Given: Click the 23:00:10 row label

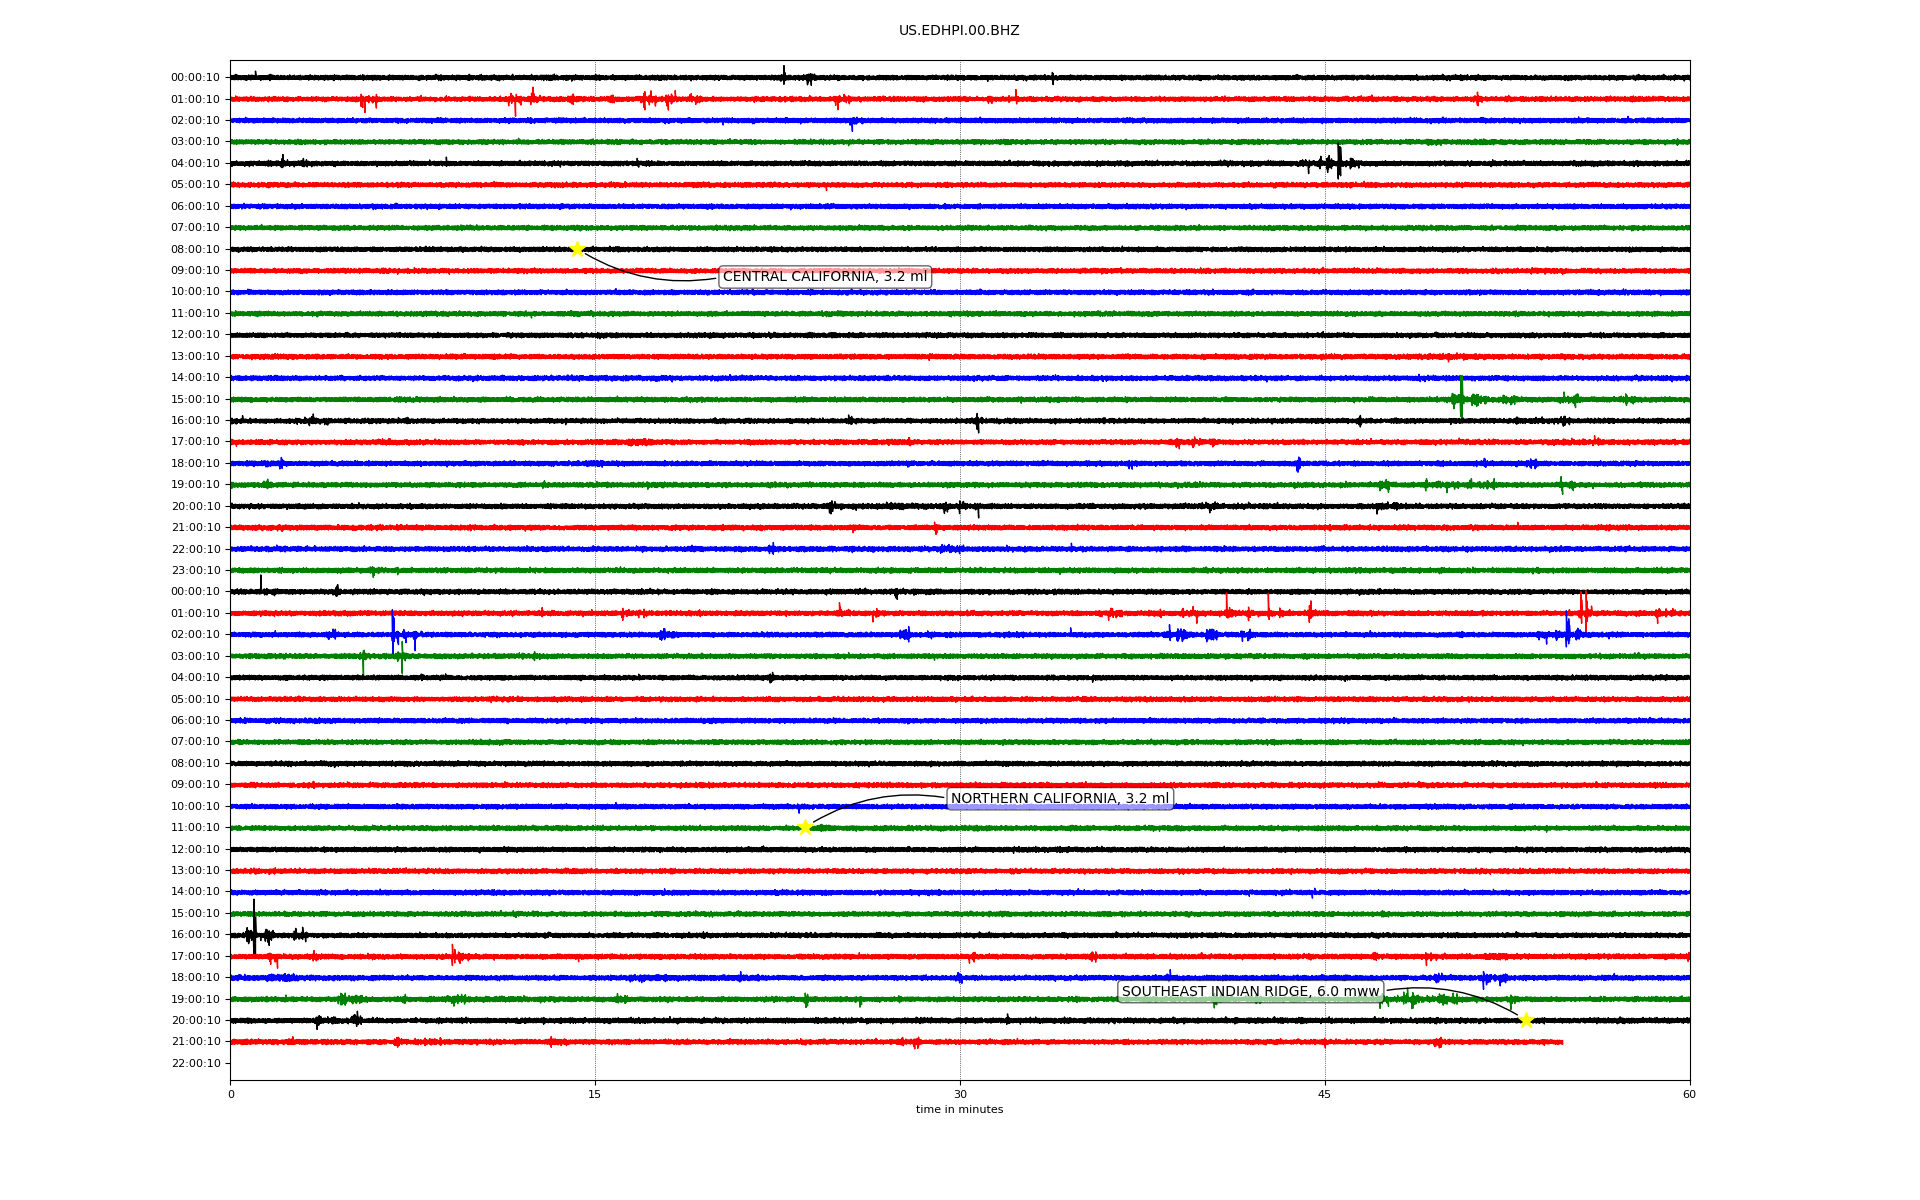Looking at the screenshot, I should [195, 571].
